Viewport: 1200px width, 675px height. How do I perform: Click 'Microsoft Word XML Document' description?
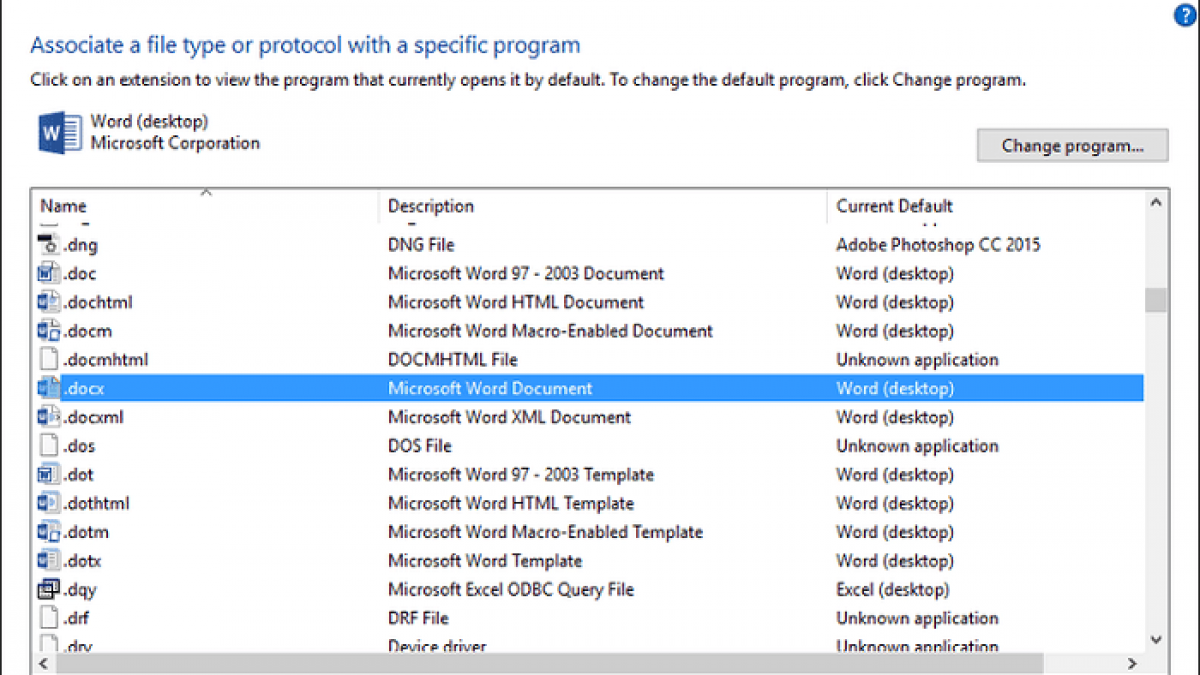[x=510, y=417]
